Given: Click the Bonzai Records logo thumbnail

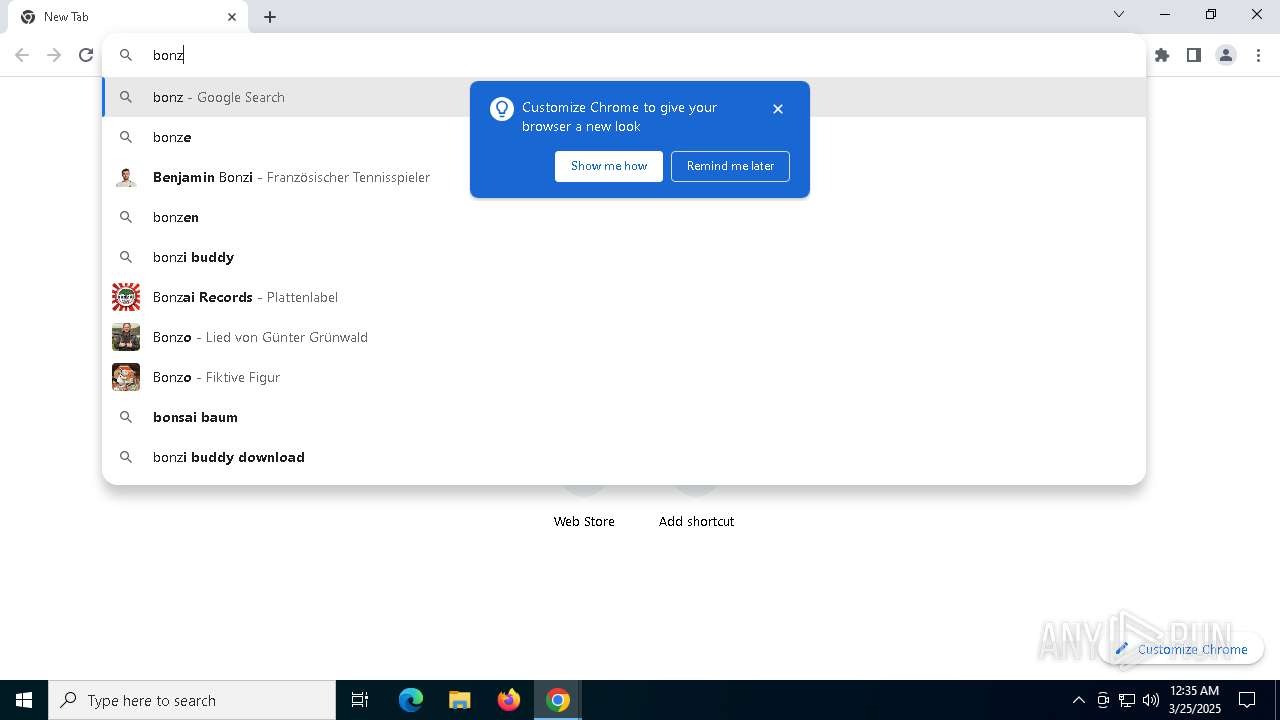Looking at the screenshot, I should click(x=126, y=297).
